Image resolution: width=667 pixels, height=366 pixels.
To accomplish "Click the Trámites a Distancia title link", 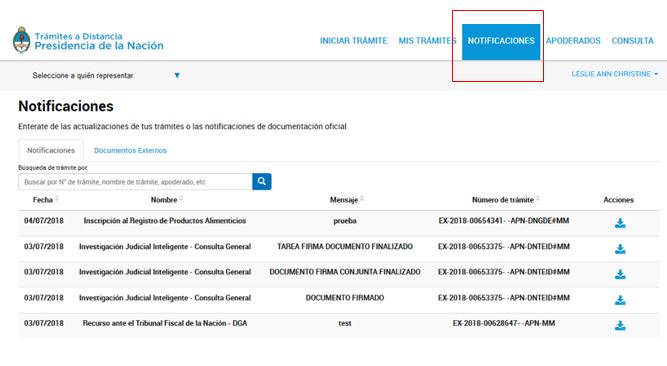I will pyautogui.click(x=78, y=36).
